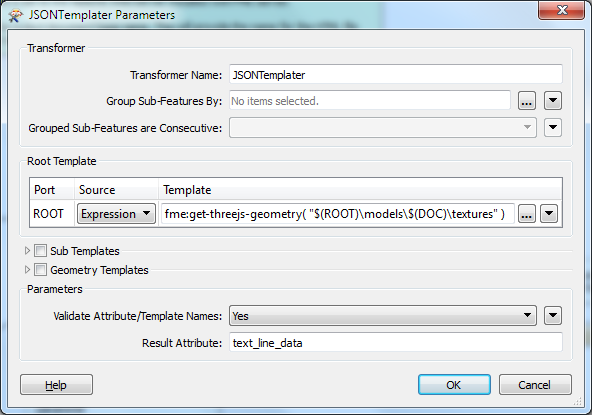Close the JSONTemplater Parameters dialog
This screenshot has width=592, height=415.
tap(561, 10)
